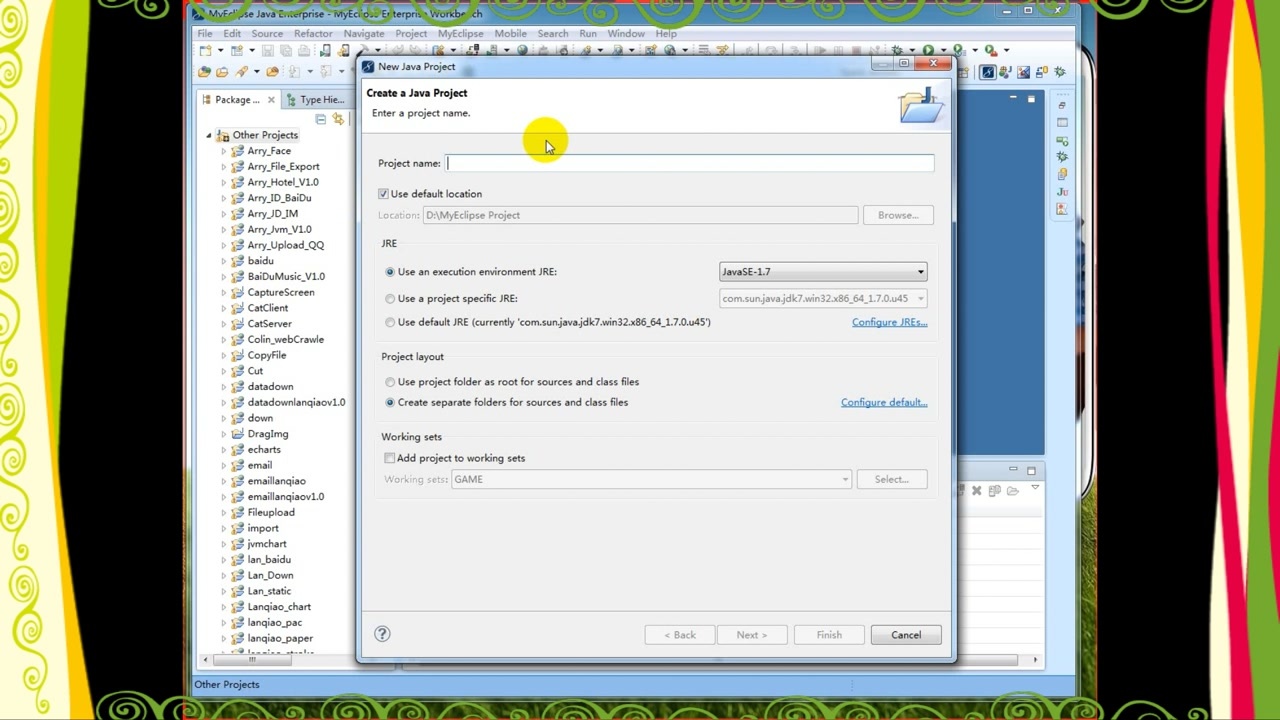Close the Package Explorer tab
1280x720 pixels.
[271, 100]
